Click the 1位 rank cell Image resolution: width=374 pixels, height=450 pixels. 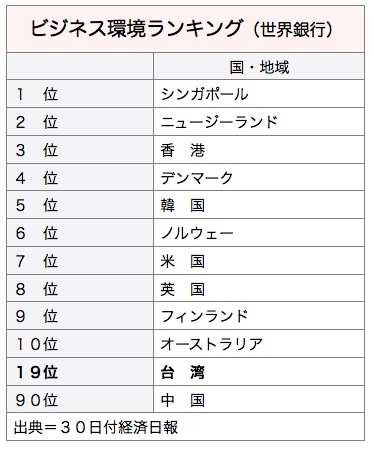coord(80,94)
